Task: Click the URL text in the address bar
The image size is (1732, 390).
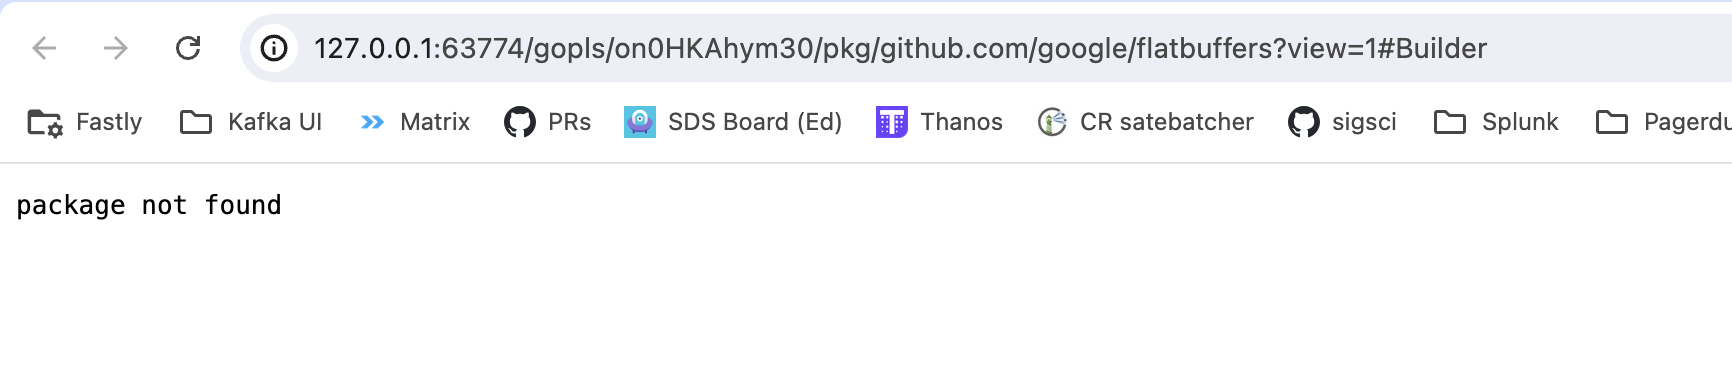Action: (900, 48)
